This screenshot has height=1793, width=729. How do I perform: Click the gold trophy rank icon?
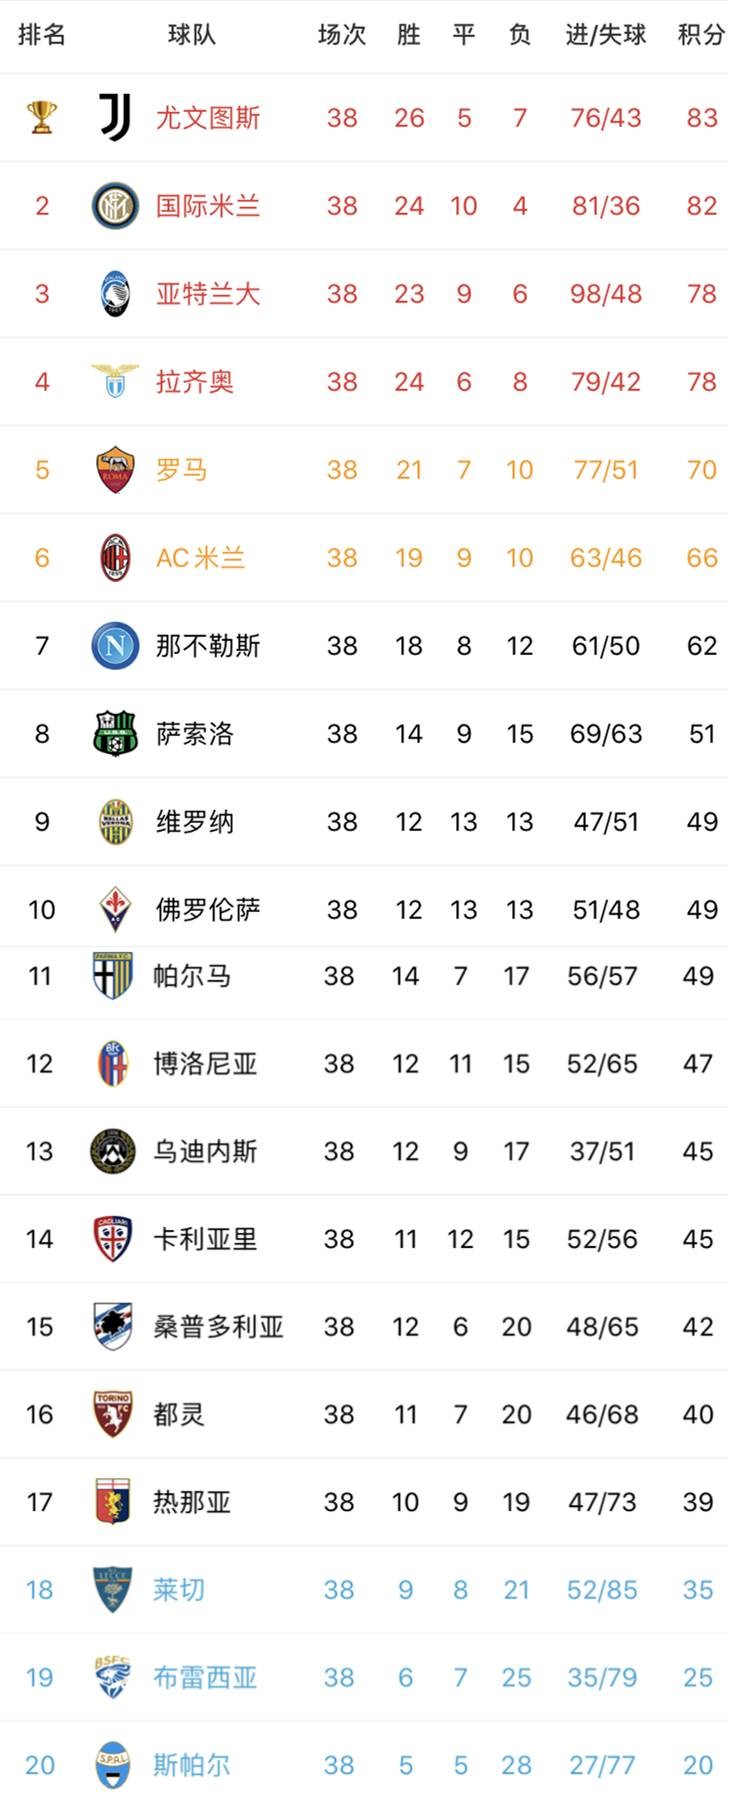(x=42, y=117)
